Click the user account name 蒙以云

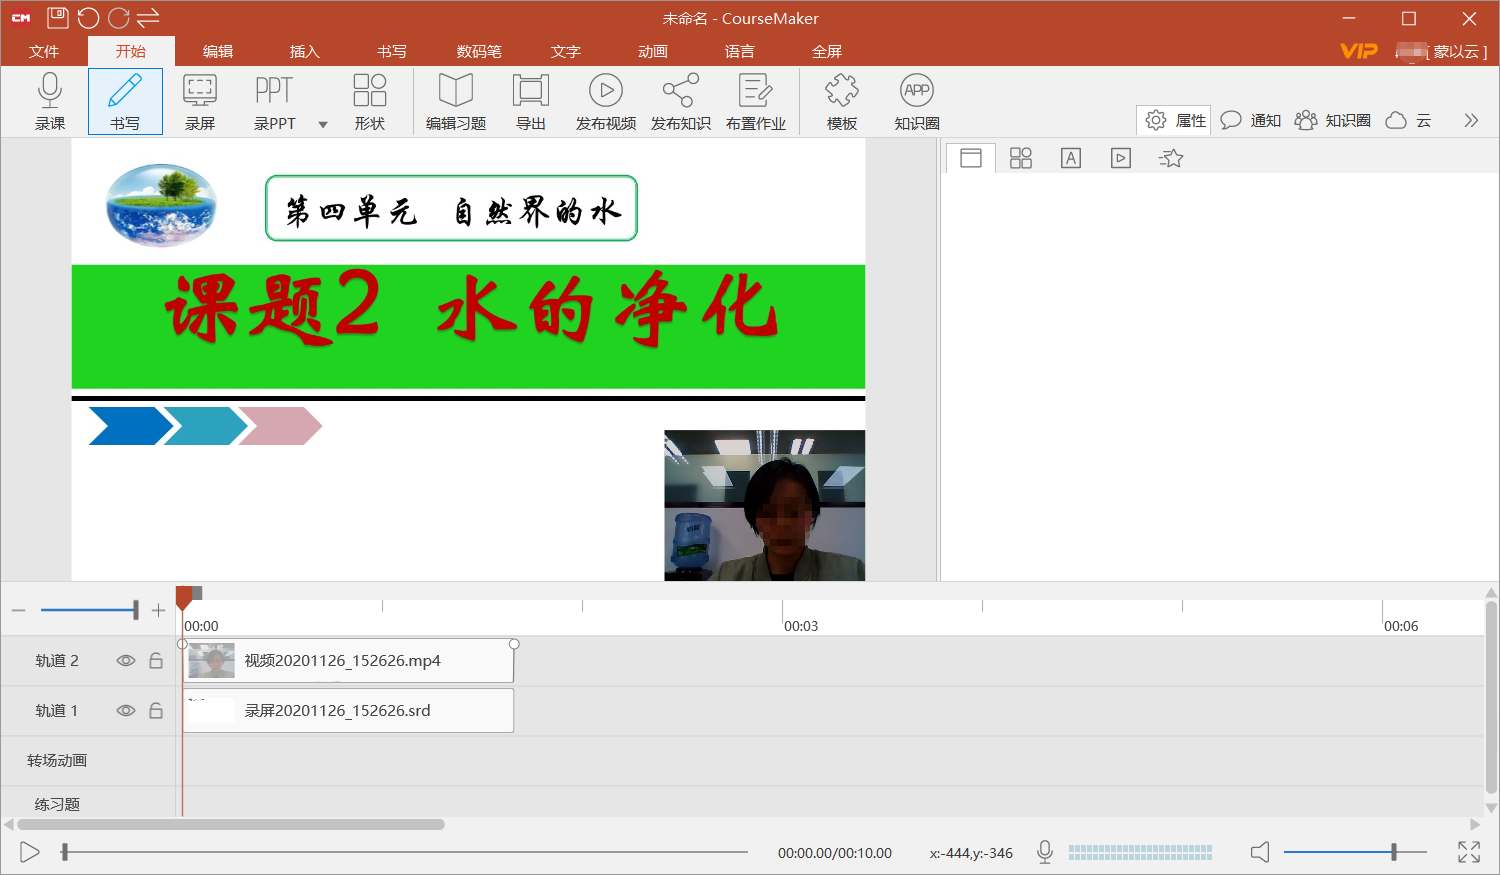(1456, 52)
